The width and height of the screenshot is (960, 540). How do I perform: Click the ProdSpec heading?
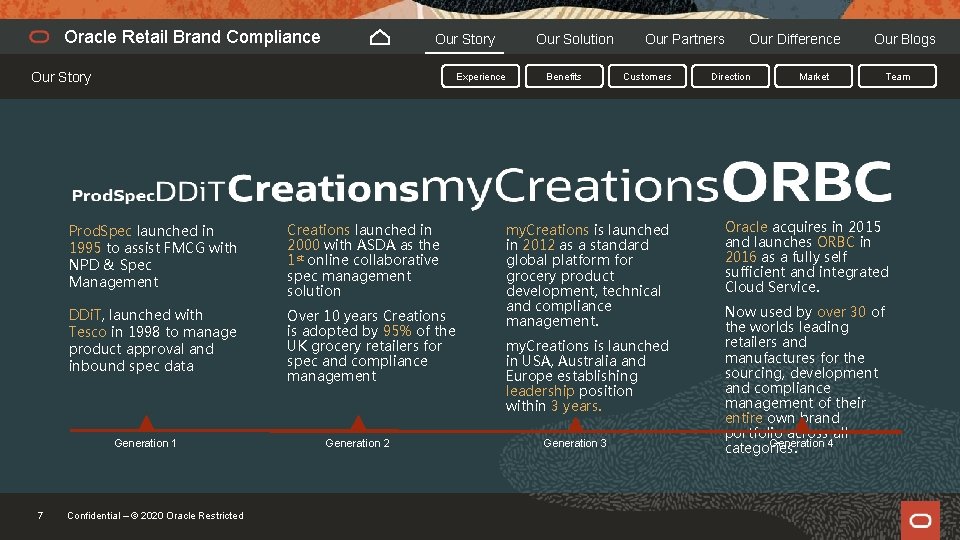(x=113, y=196)
